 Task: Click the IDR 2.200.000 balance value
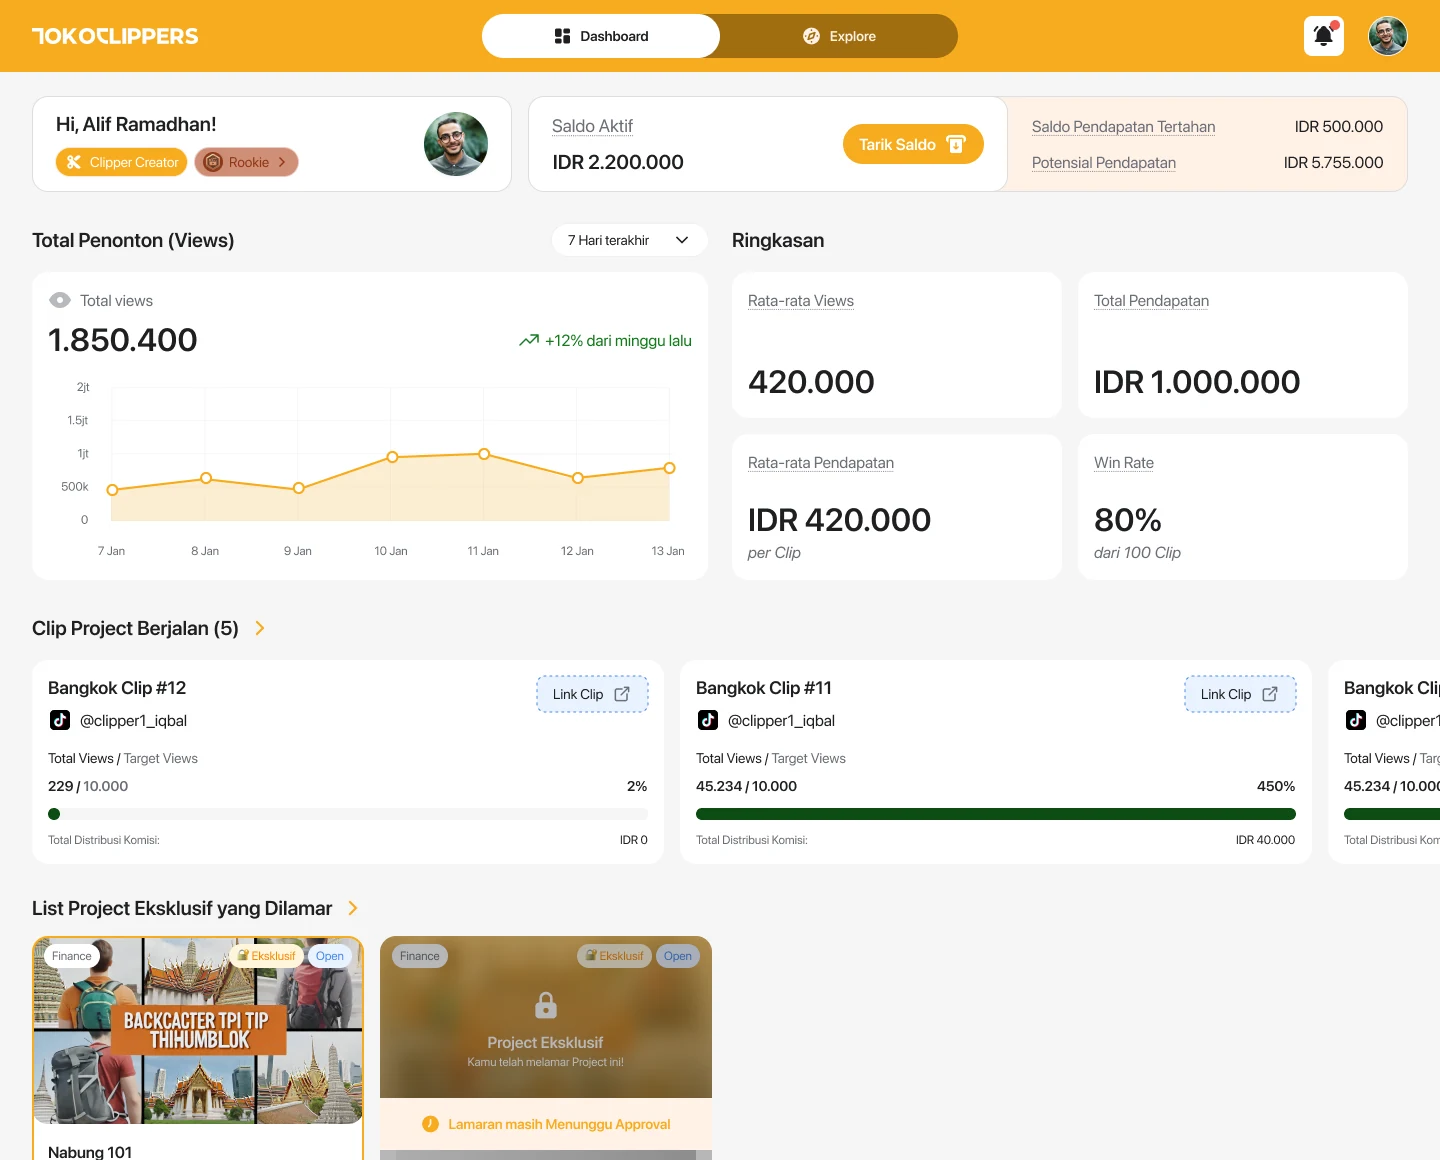(618, 162)
